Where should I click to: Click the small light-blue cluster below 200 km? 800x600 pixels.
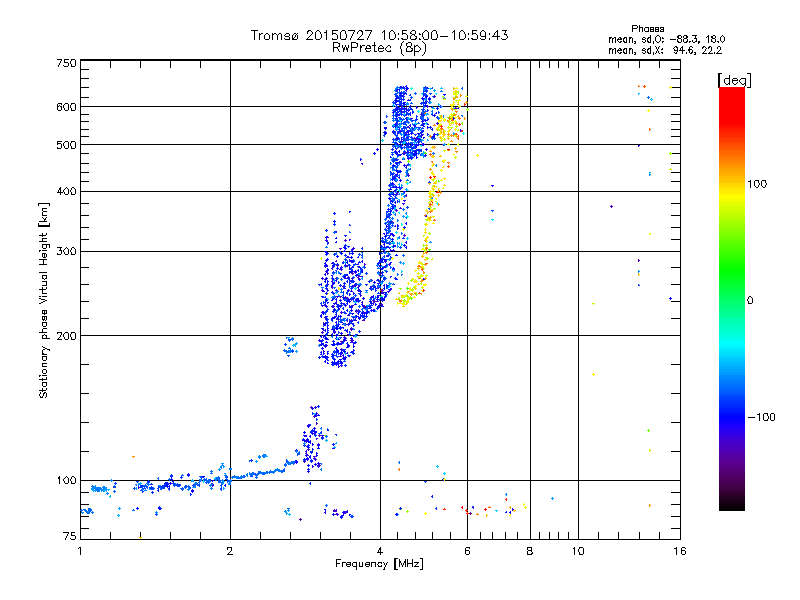[291, 346]
